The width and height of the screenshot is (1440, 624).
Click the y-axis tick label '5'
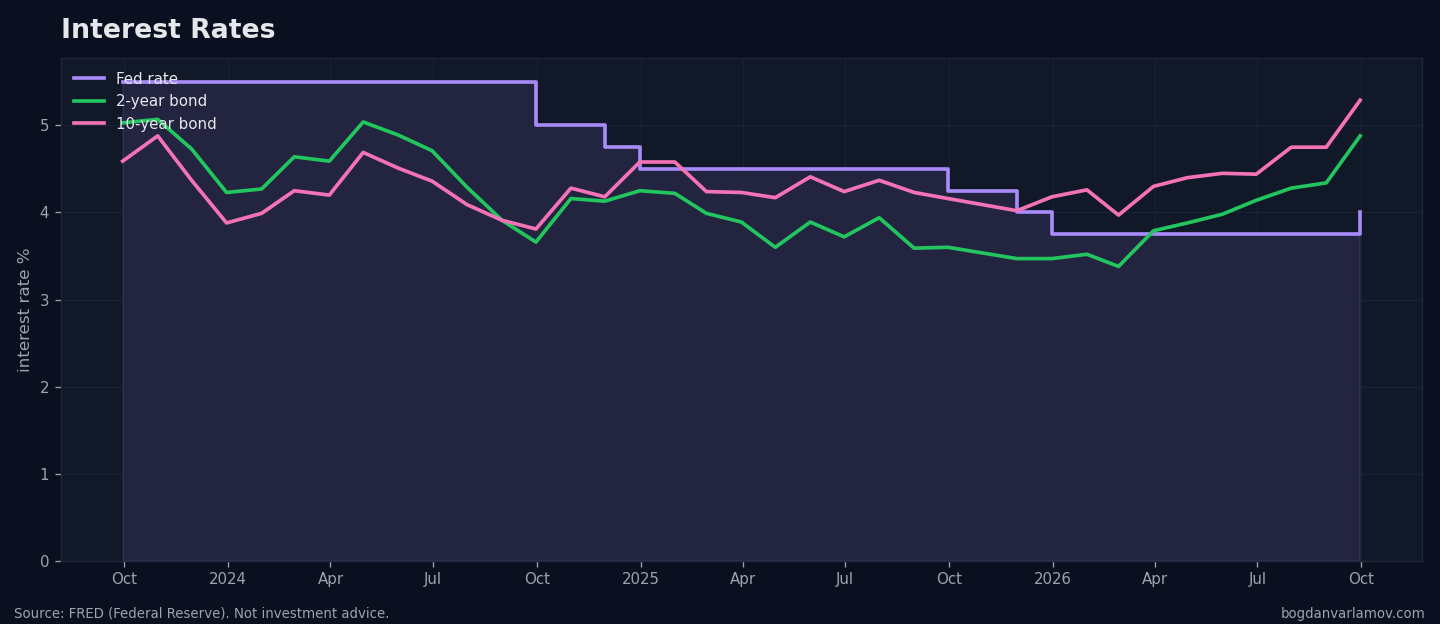45,125
